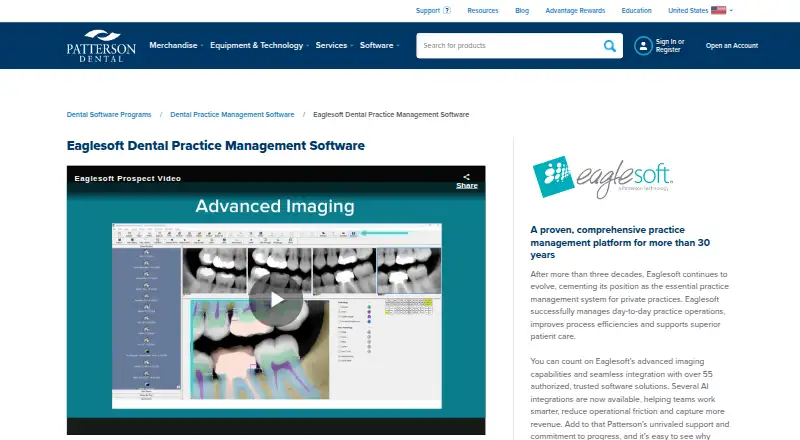Click the user account avatar icon
Viewport: 800px width, 440px height.
643,46
